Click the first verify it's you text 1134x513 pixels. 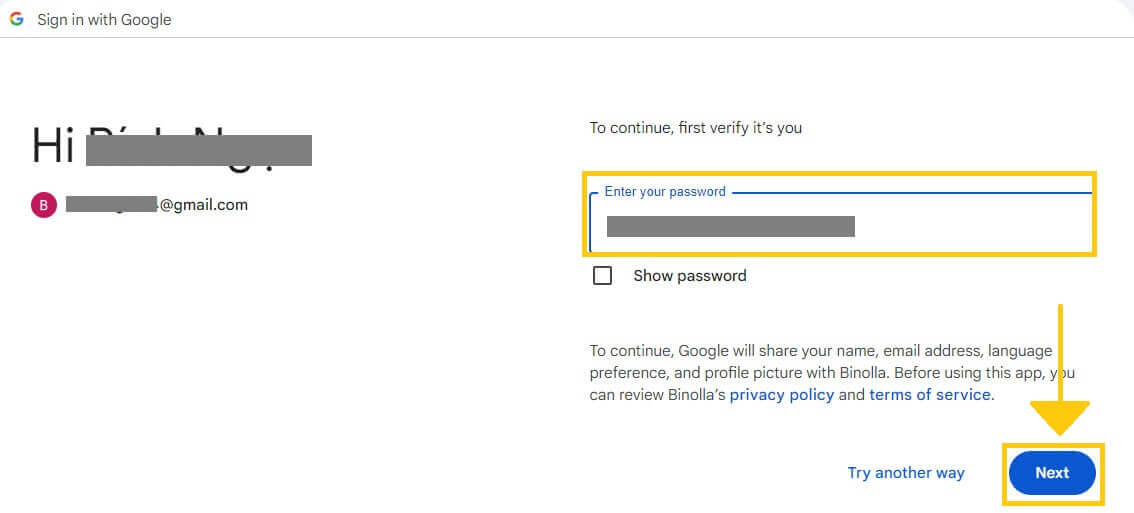tap(695, 128)
